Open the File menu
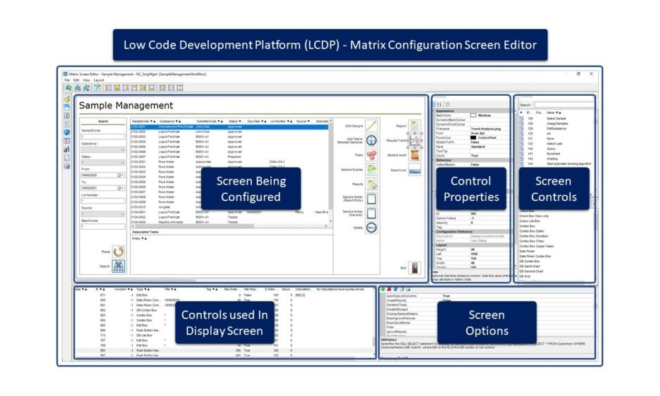660x396 pixels. pos(67,80)
